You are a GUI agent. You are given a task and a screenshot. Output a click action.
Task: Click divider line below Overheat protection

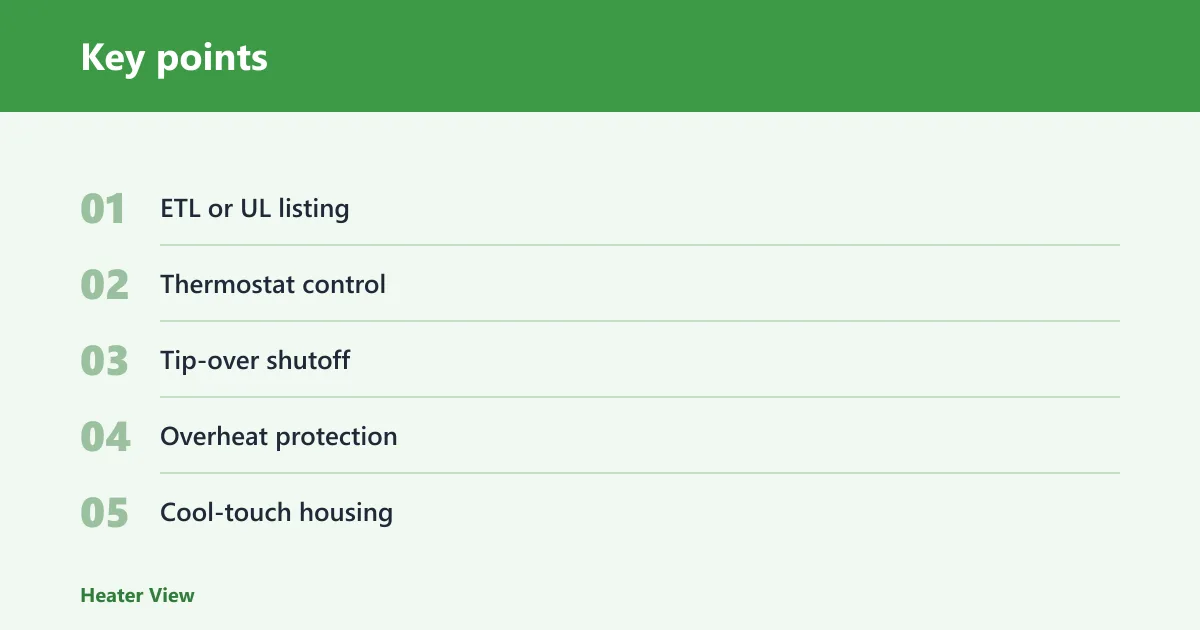pos(640,473)
